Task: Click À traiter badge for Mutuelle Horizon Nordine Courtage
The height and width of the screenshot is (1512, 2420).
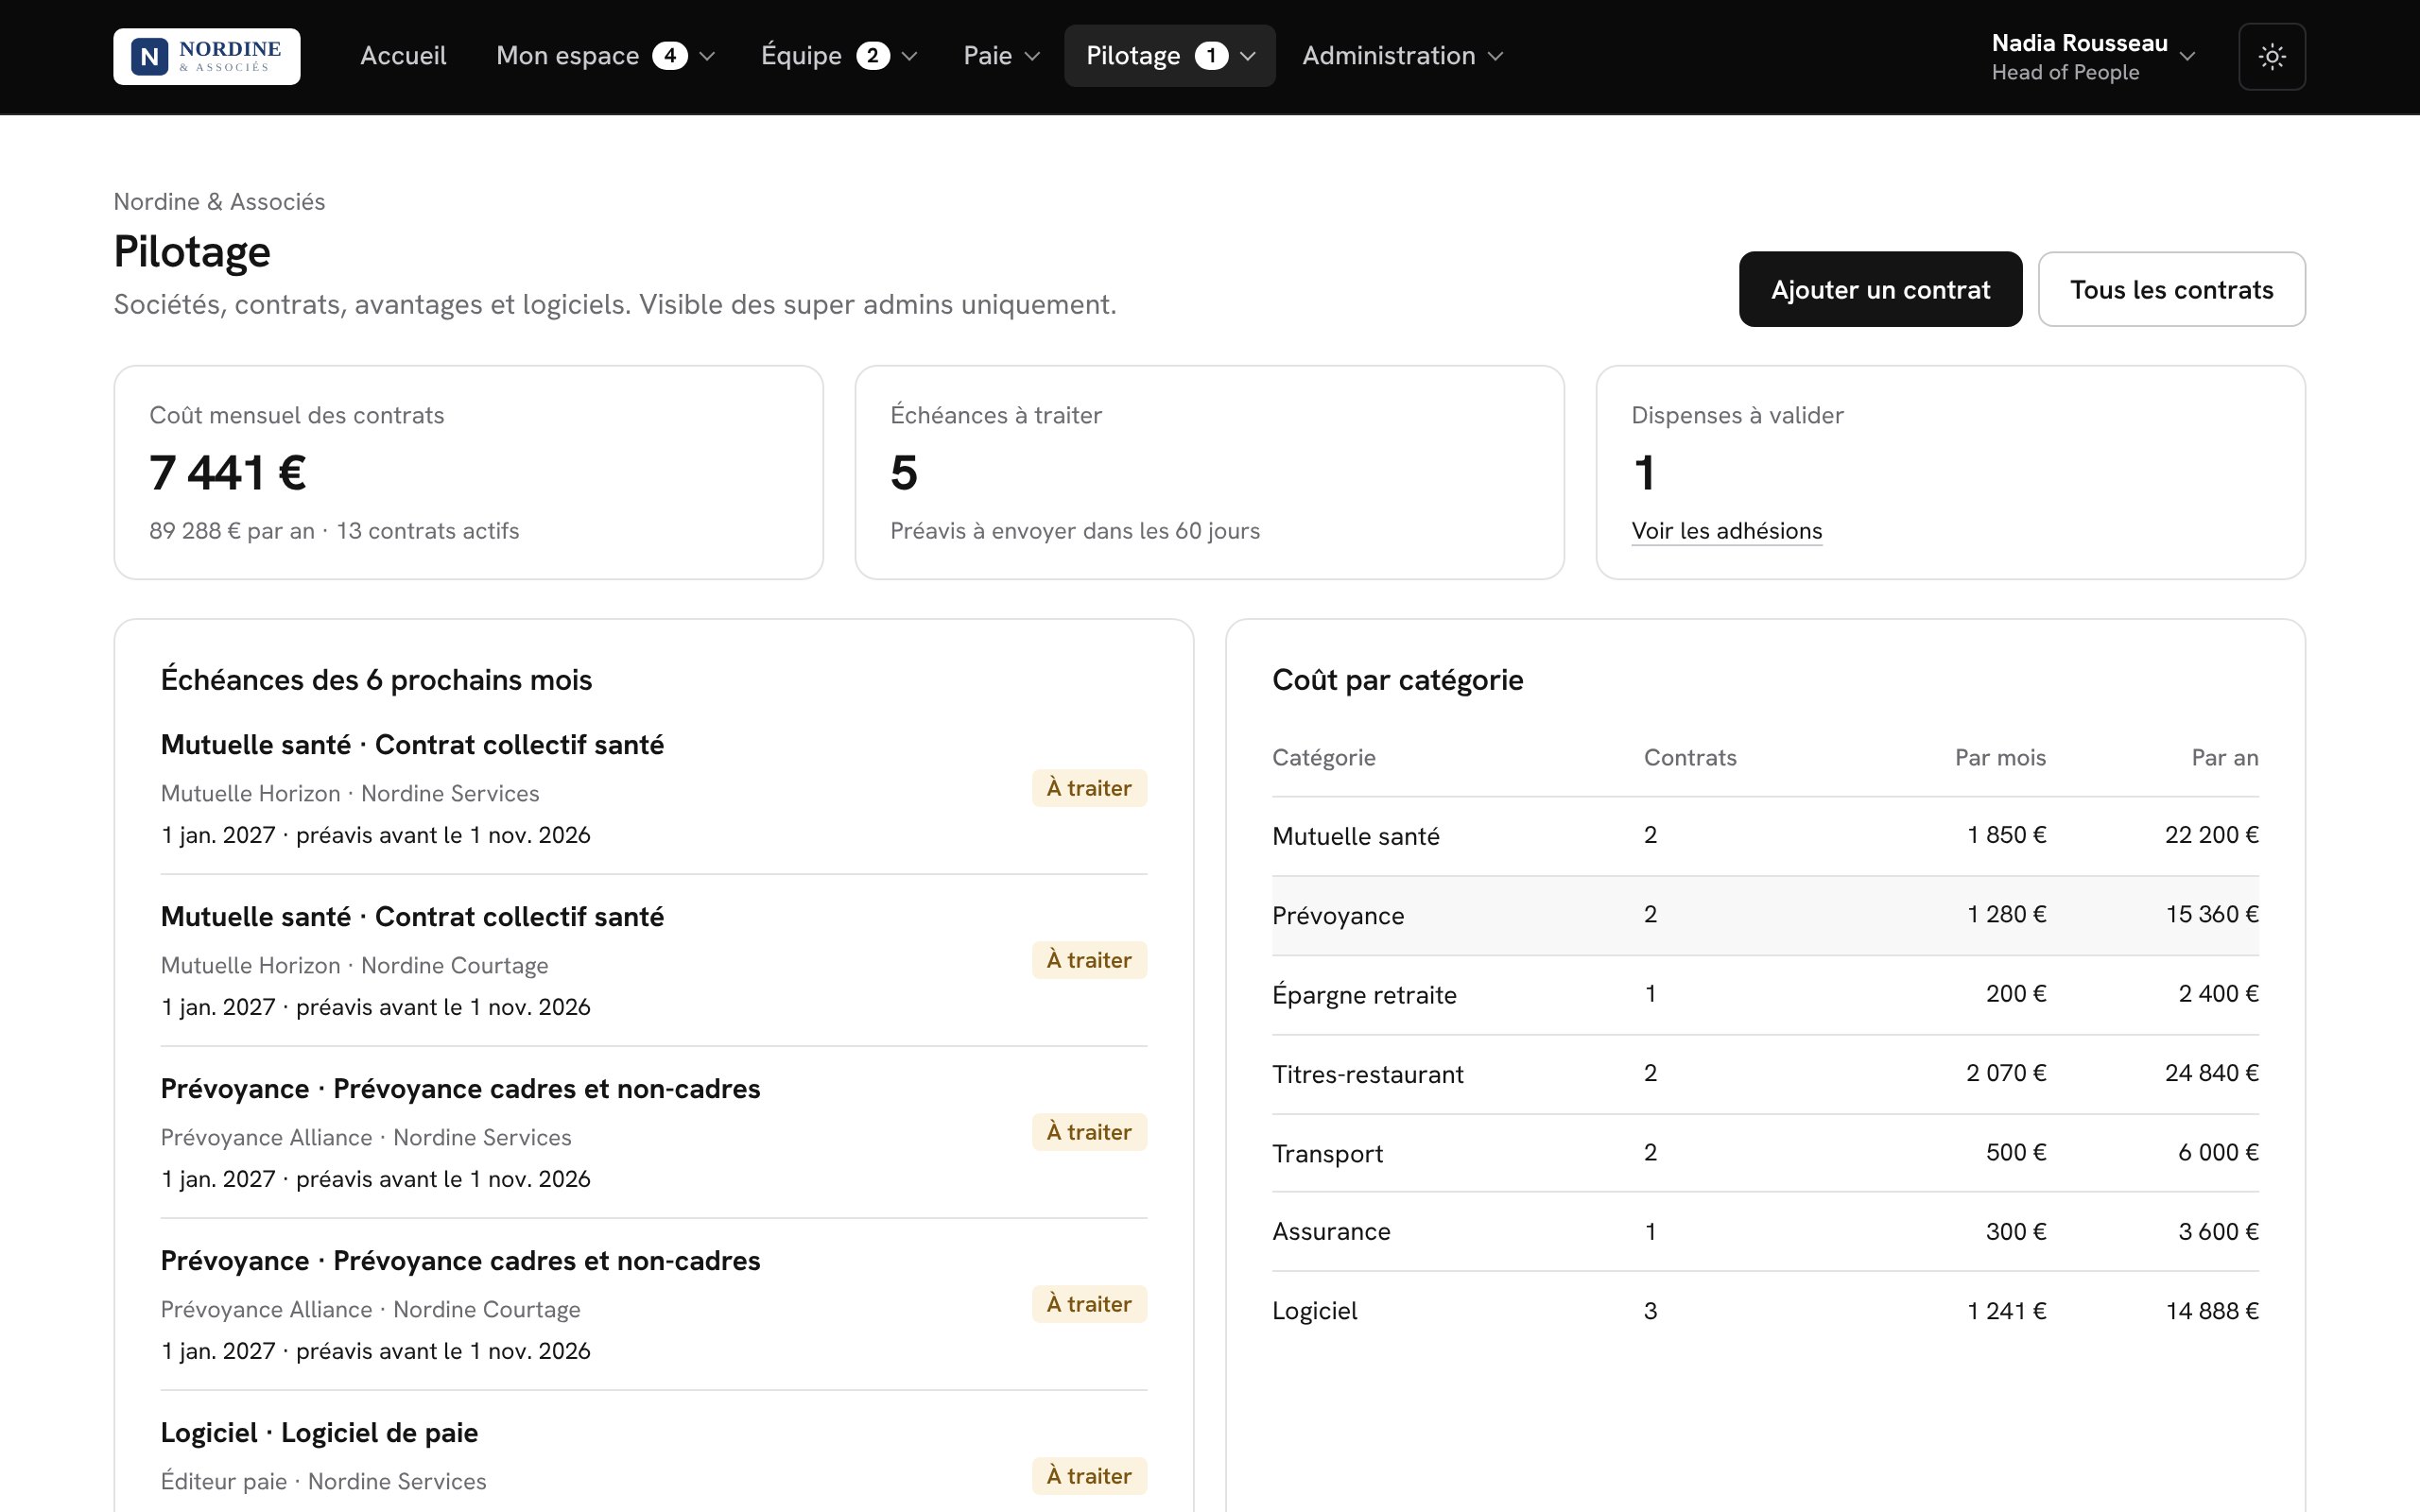Action: (1089, 960)
